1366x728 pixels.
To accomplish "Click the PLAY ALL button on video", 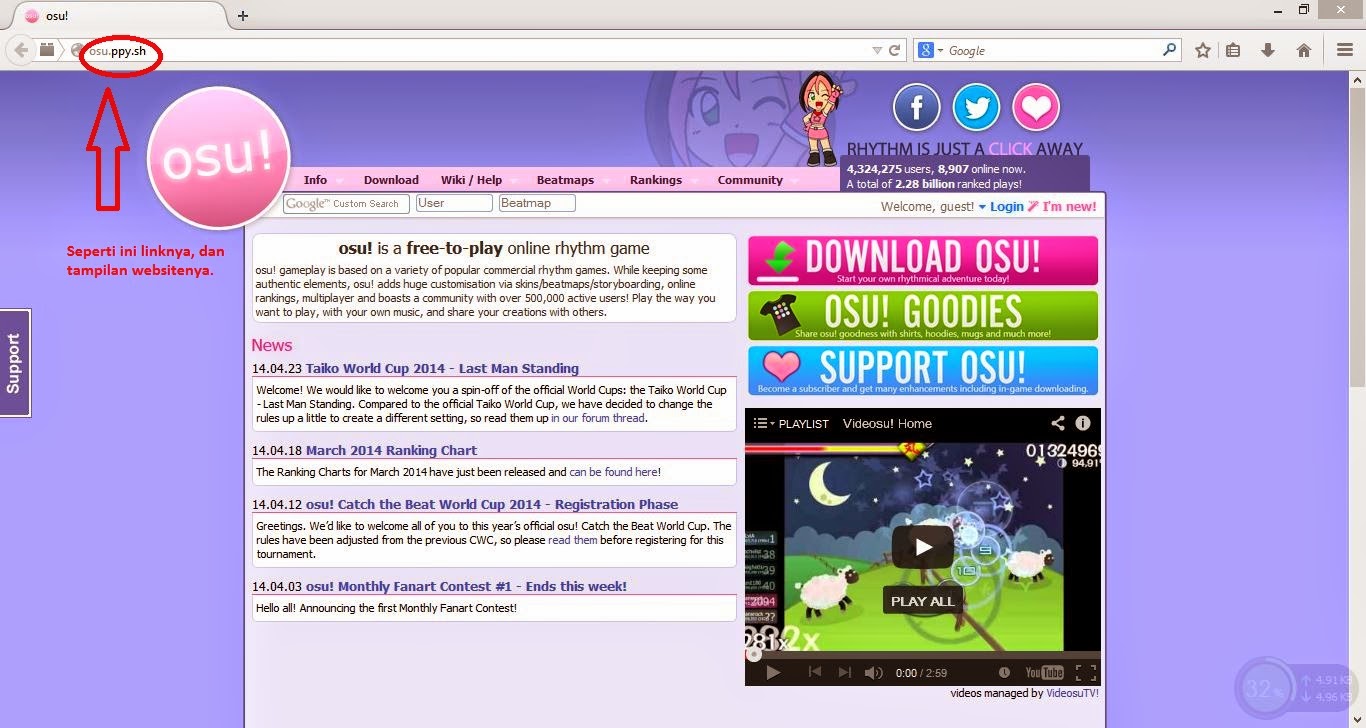I will click(922, 601).
